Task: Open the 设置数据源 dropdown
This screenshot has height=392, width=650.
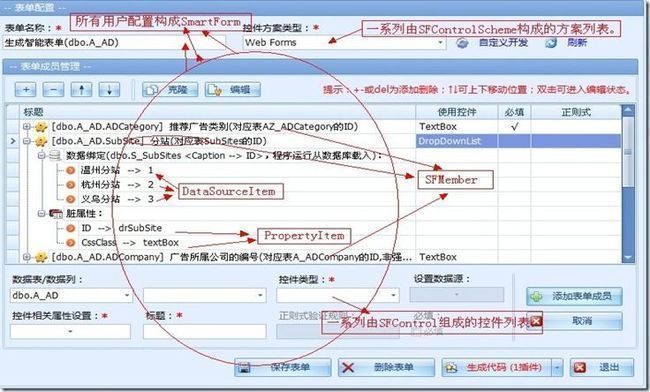Action: 456,295
